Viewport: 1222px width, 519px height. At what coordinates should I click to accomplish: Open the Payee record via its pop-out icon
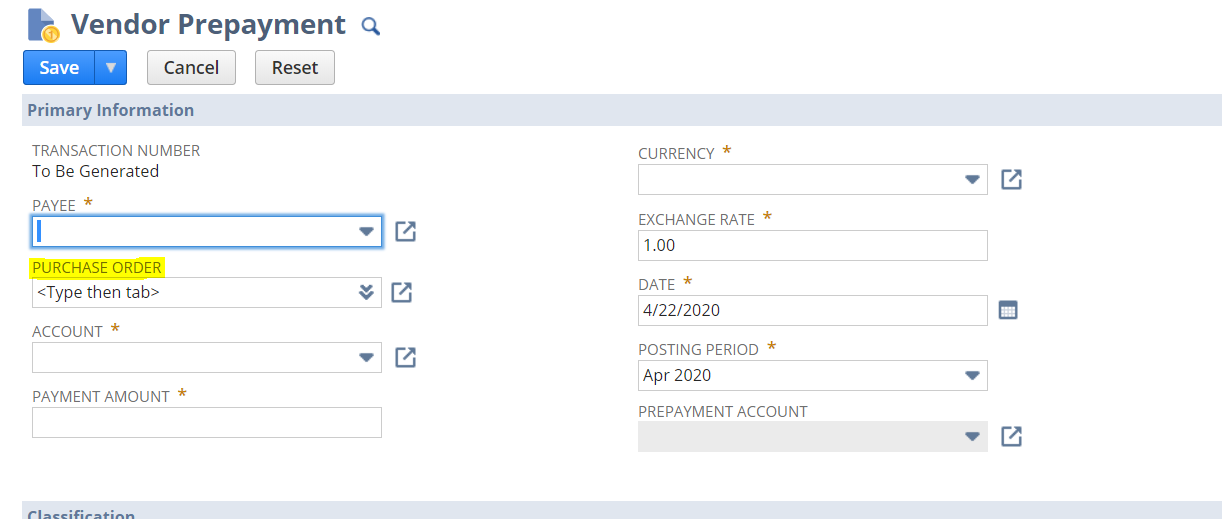405,231
